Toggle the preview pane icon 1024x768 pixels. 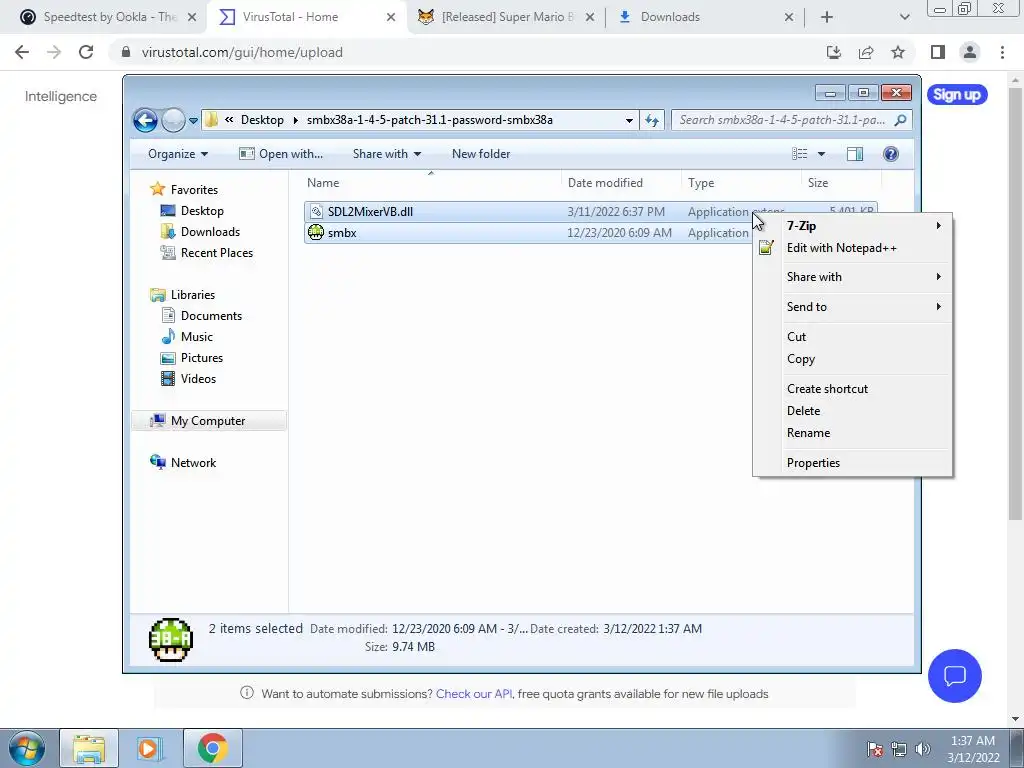pos(854,153)
